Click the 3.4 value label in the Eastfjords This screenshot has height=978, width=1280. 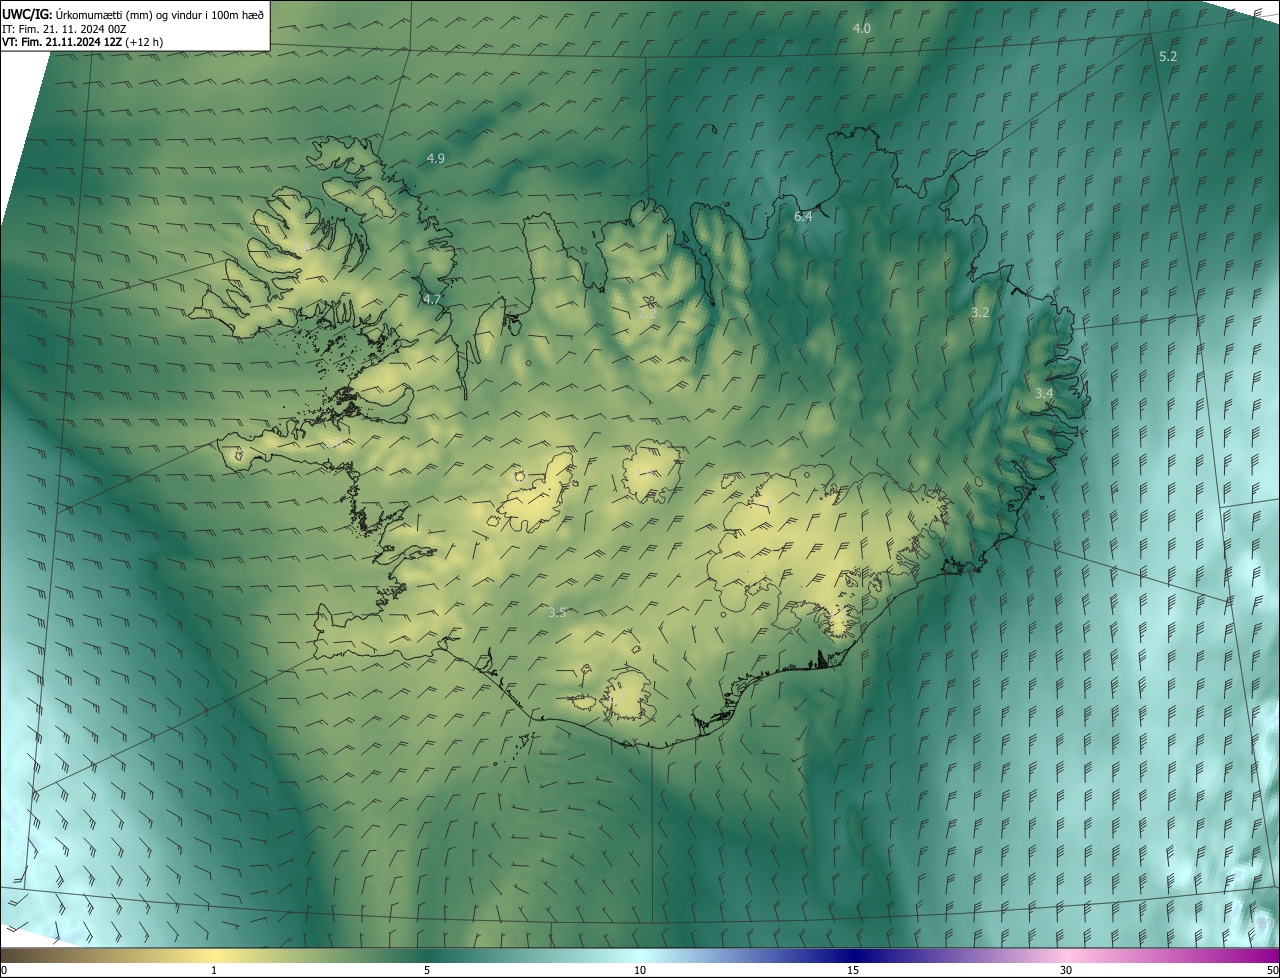1044,394
